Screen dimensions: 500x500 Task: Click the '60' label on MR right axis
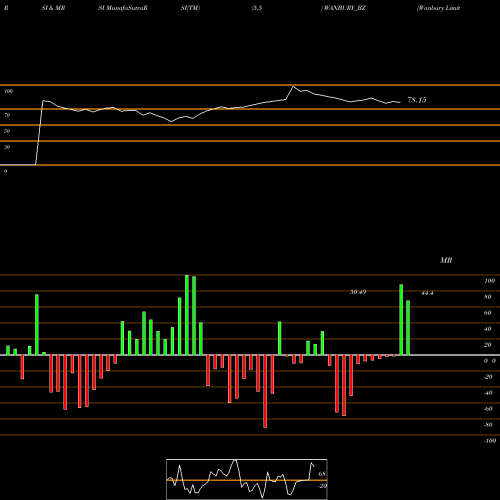click(488, 313)
